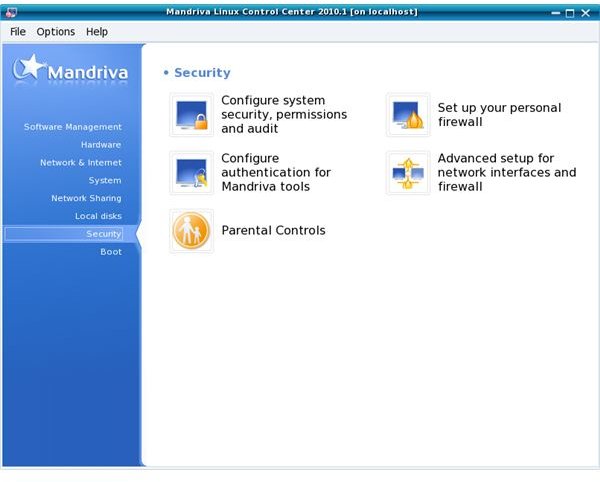Open the network interfaces firewall icon

pyautogui.click(x=408, y=173)
